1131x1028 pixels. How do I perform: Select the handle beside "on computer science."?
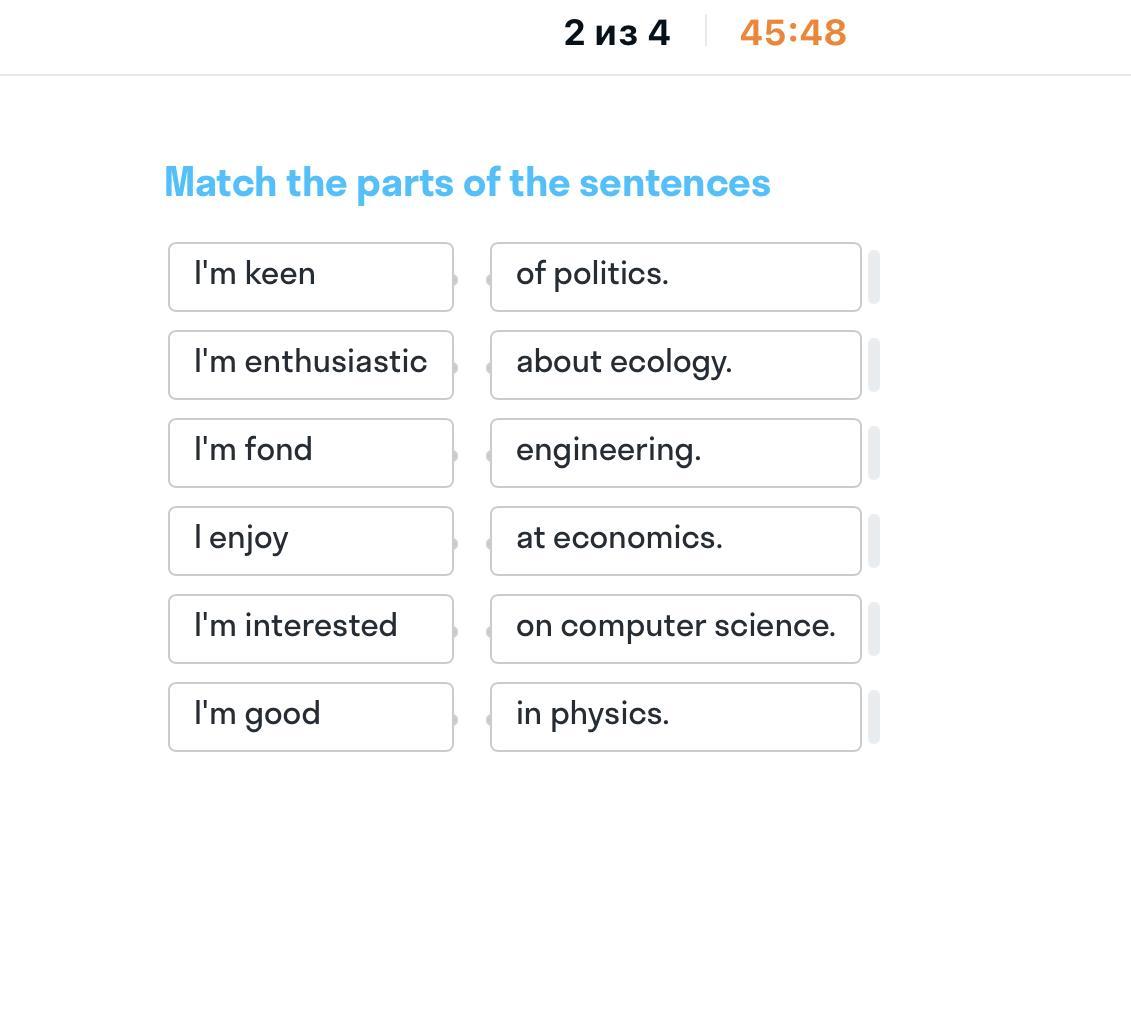tap(874, 628)
